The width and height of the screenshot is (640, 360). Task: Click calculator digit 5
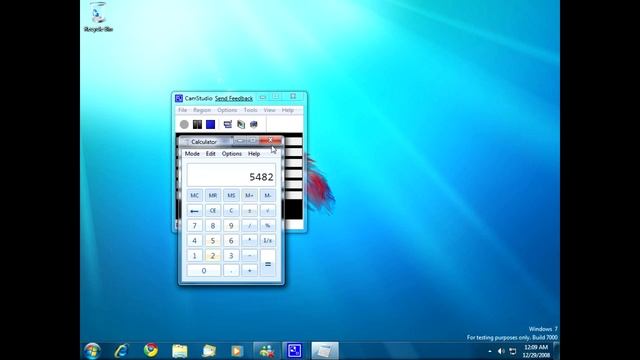click(x=213, y=241)
